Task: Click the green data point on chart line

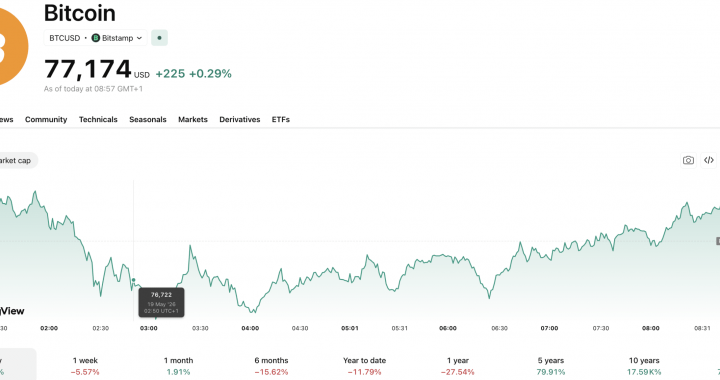Action: pos(134,279)
